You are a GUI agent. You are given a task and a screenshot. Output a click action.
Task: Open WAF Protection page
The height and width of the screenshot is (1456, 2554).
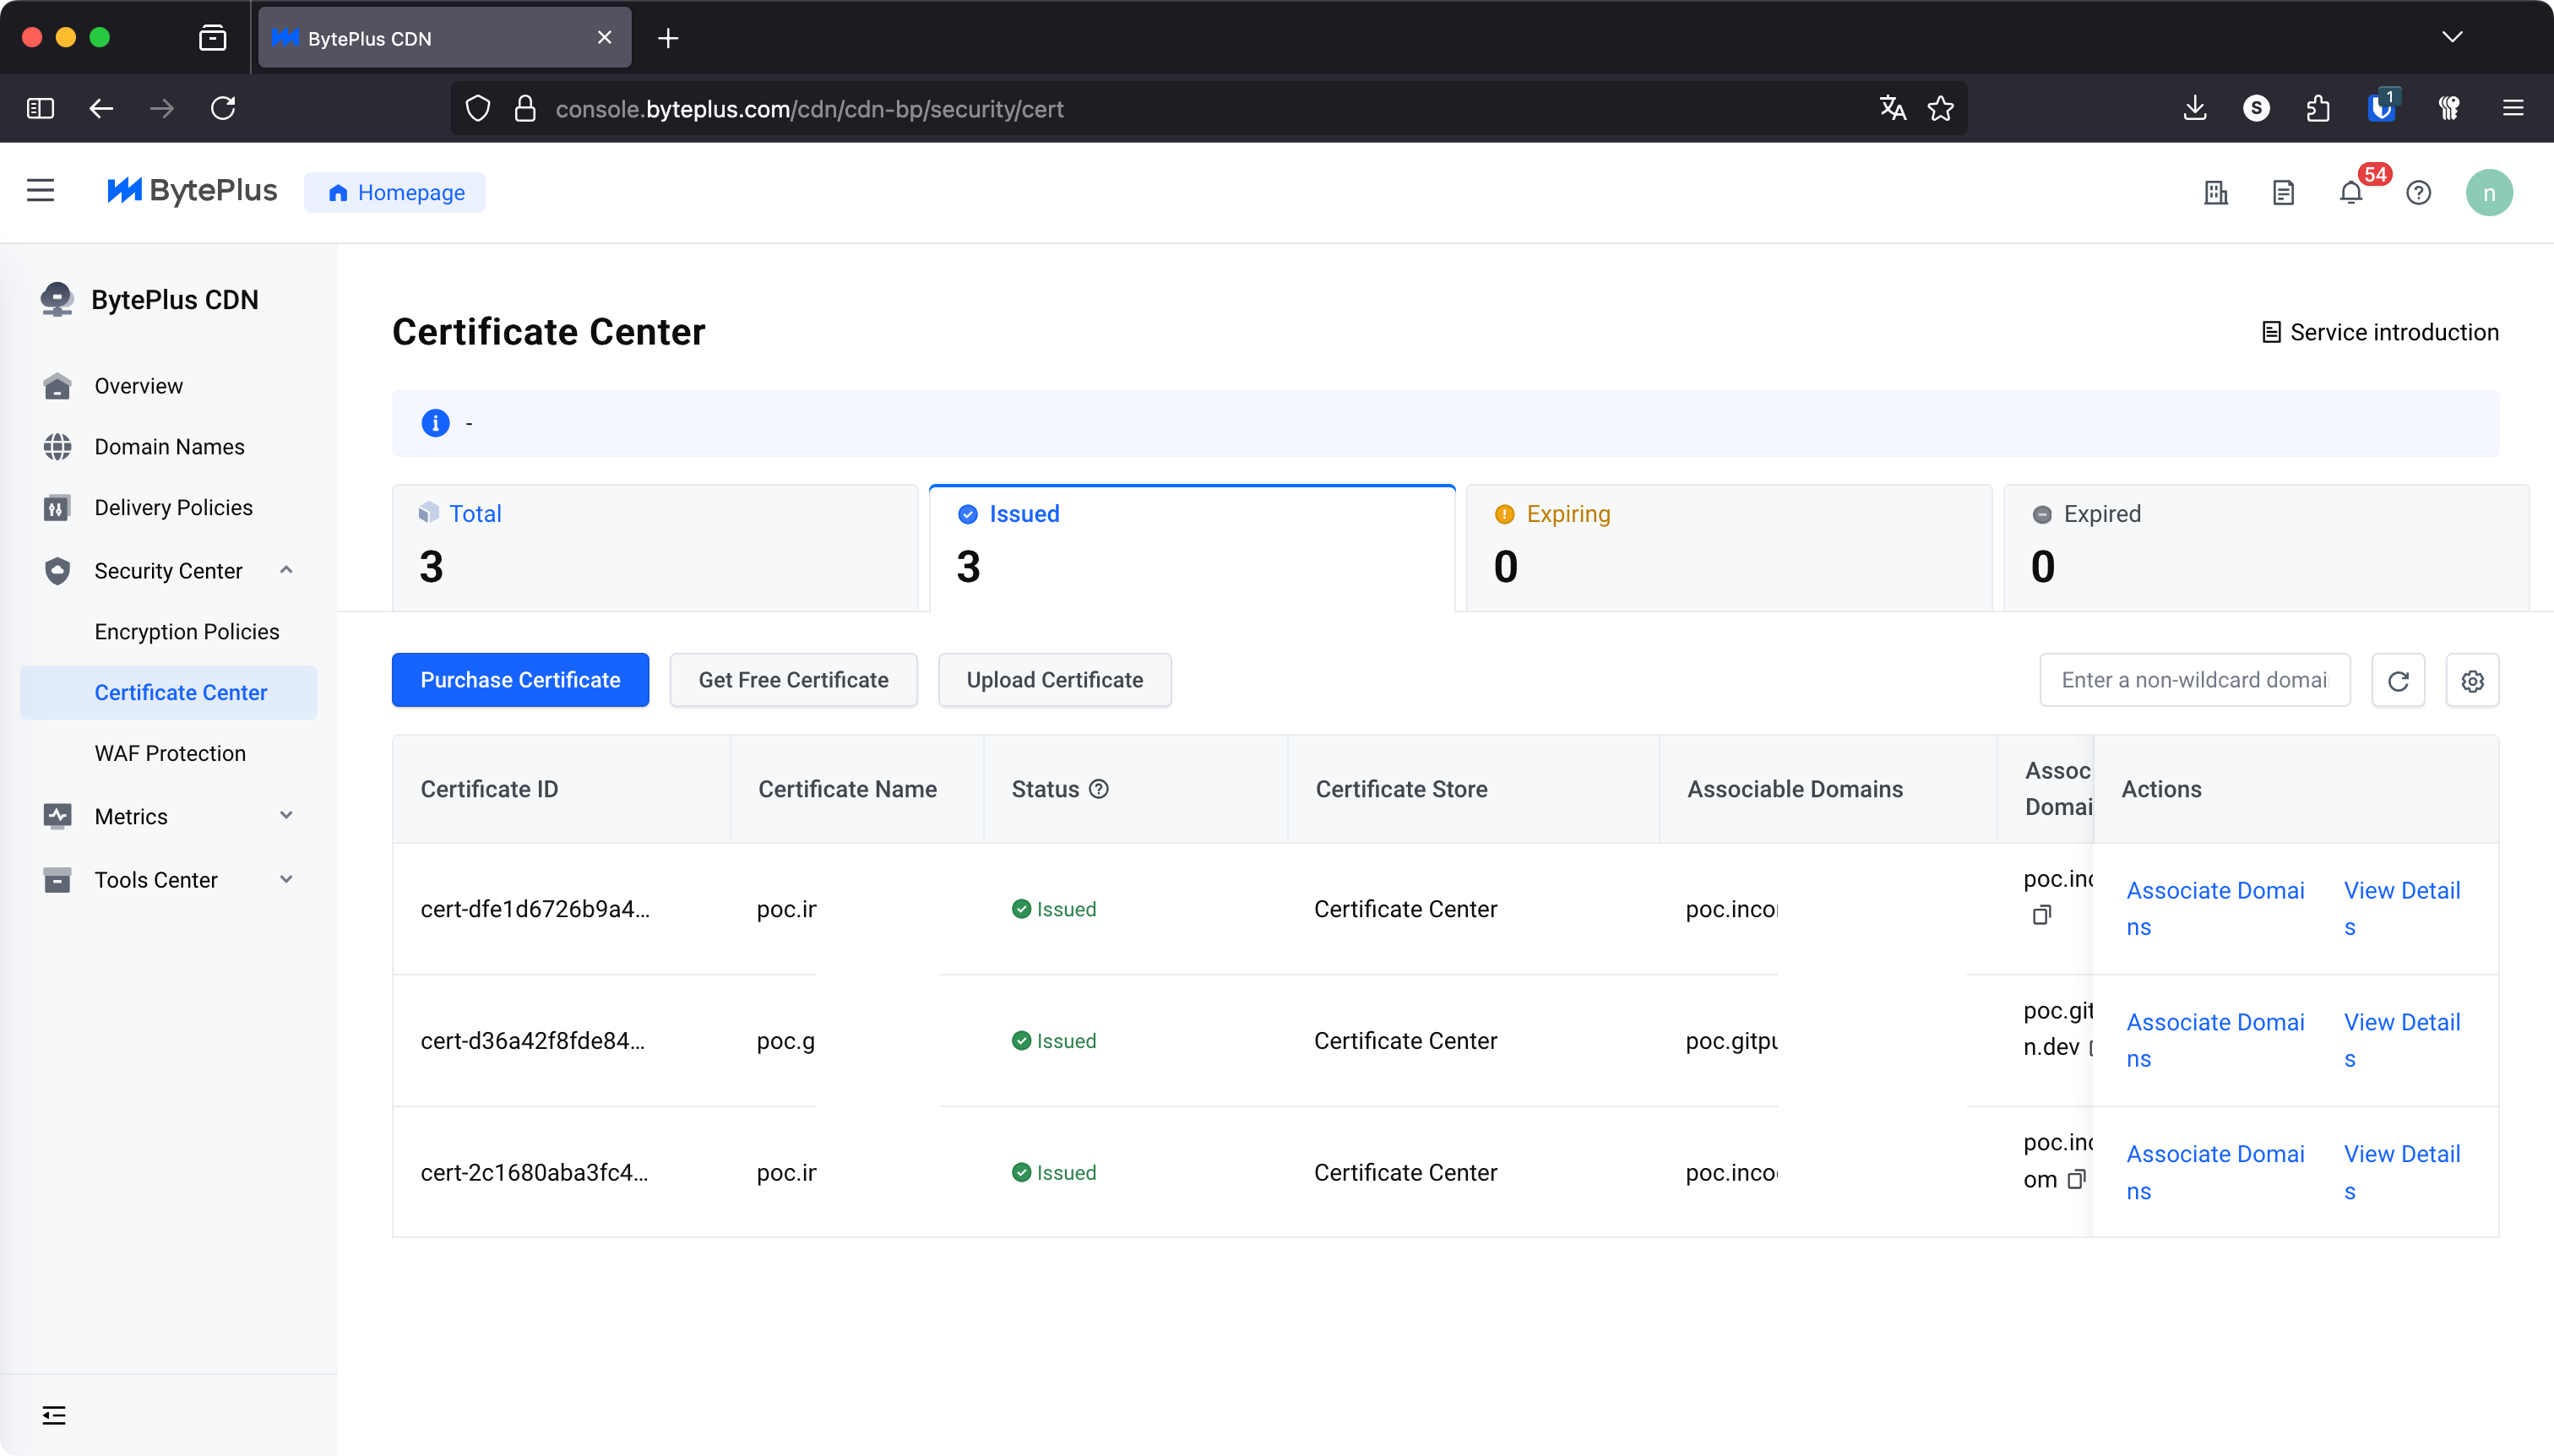[168, 754]
